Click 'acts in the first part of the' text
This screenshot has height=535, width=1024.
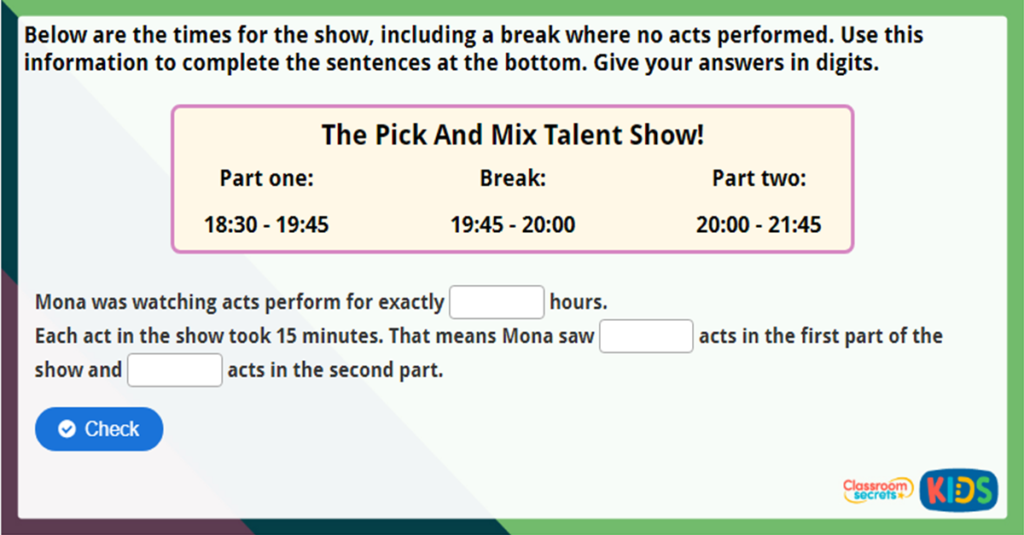click(x=820, y=336)
